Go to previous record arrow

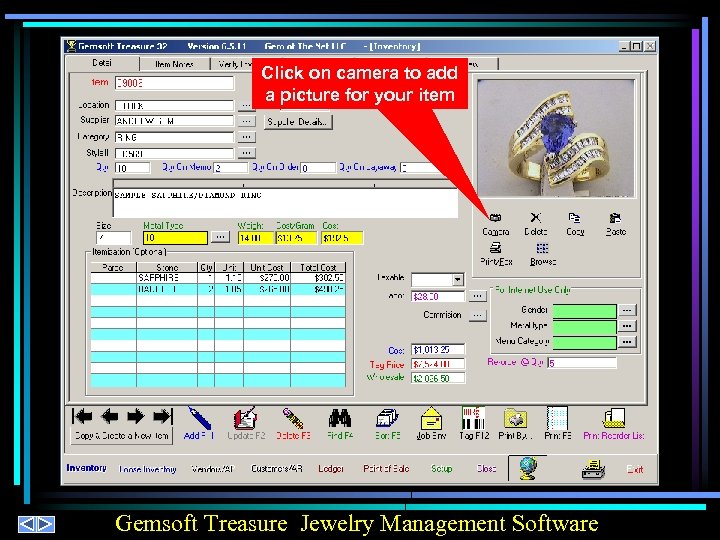coord(110,416)
